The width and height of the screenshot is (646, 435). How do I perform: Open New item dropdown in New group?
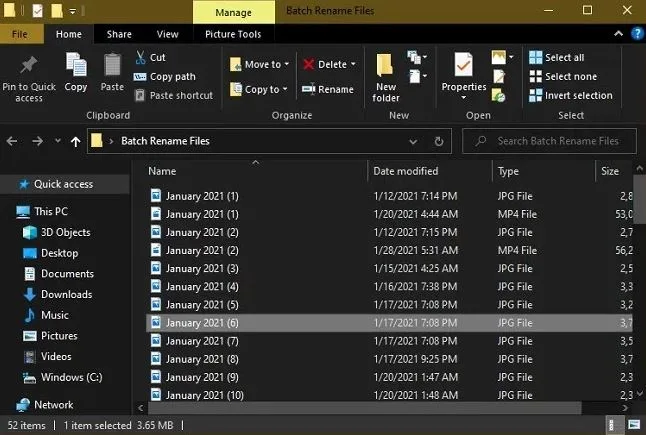coord(417,57)
